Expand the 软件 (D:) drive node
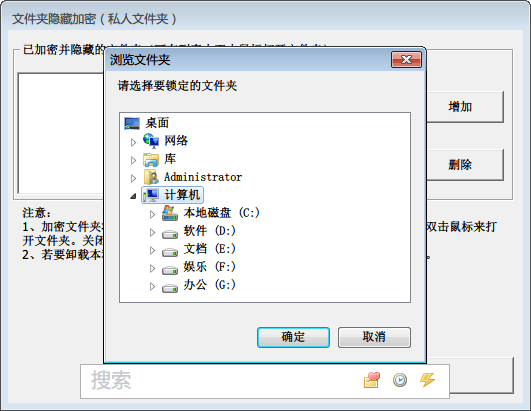This screenshot has height=411, width=531. 152,232
